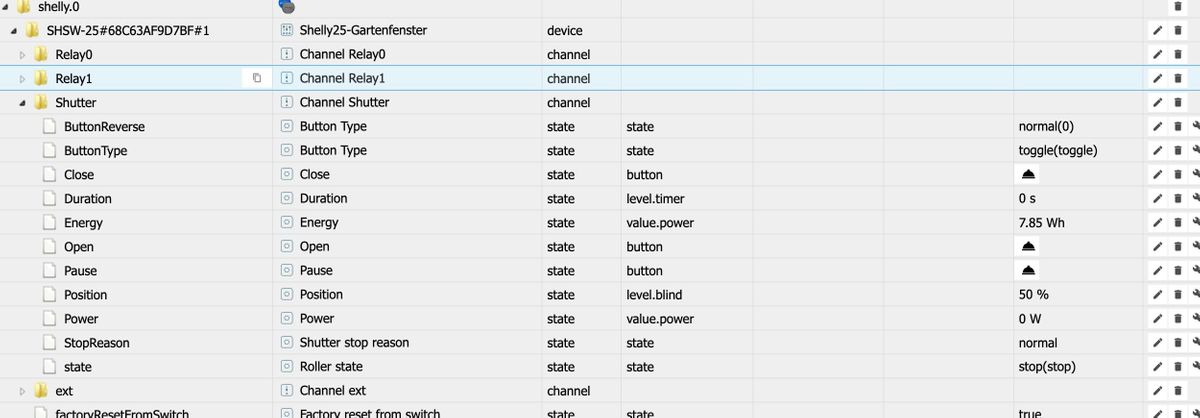This screenshot has width=1200, height=418.
Task: Expand the Relay1 channel
Action: (23, 78)
